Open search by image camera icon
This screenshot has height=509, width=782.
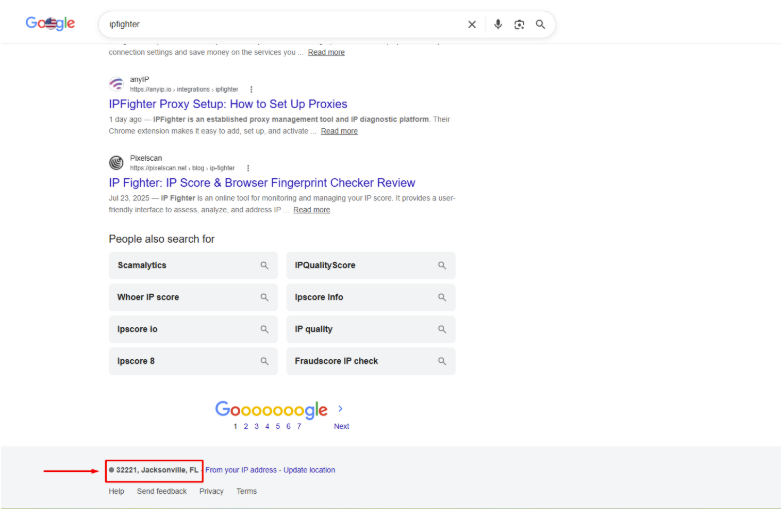(519, 24)
